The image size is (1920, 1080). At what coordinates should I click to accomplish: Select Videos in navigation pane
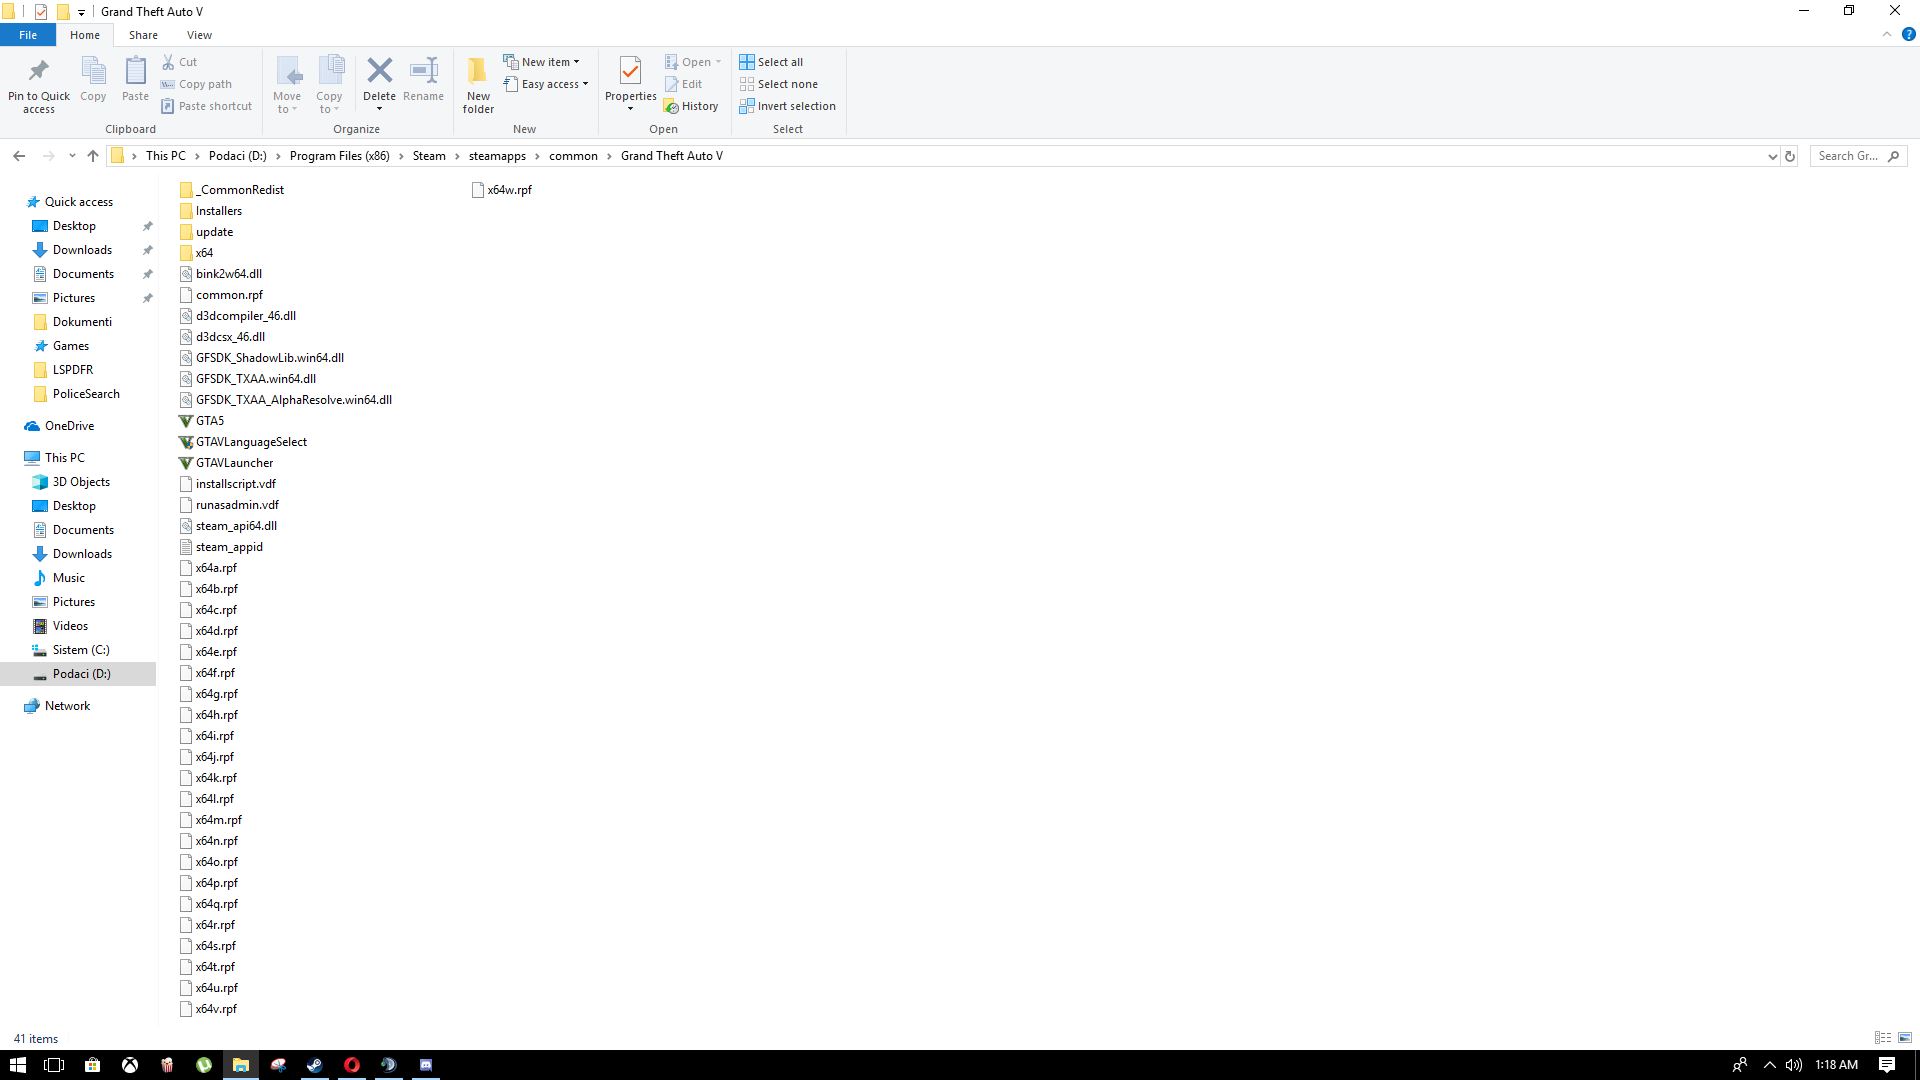70,626
